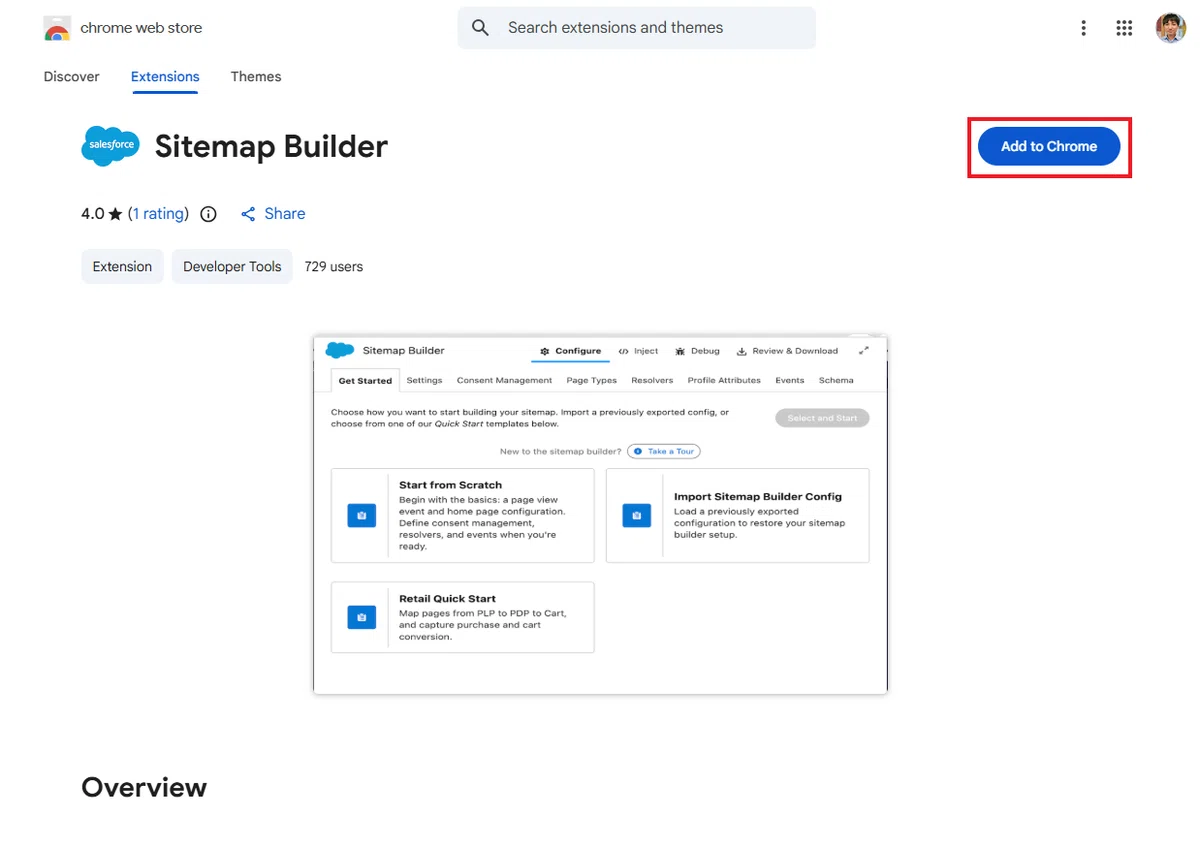This screenshot has height=843, width=1200.
Task: Focus the Search extensions and themes field
Action: (637, 28)
